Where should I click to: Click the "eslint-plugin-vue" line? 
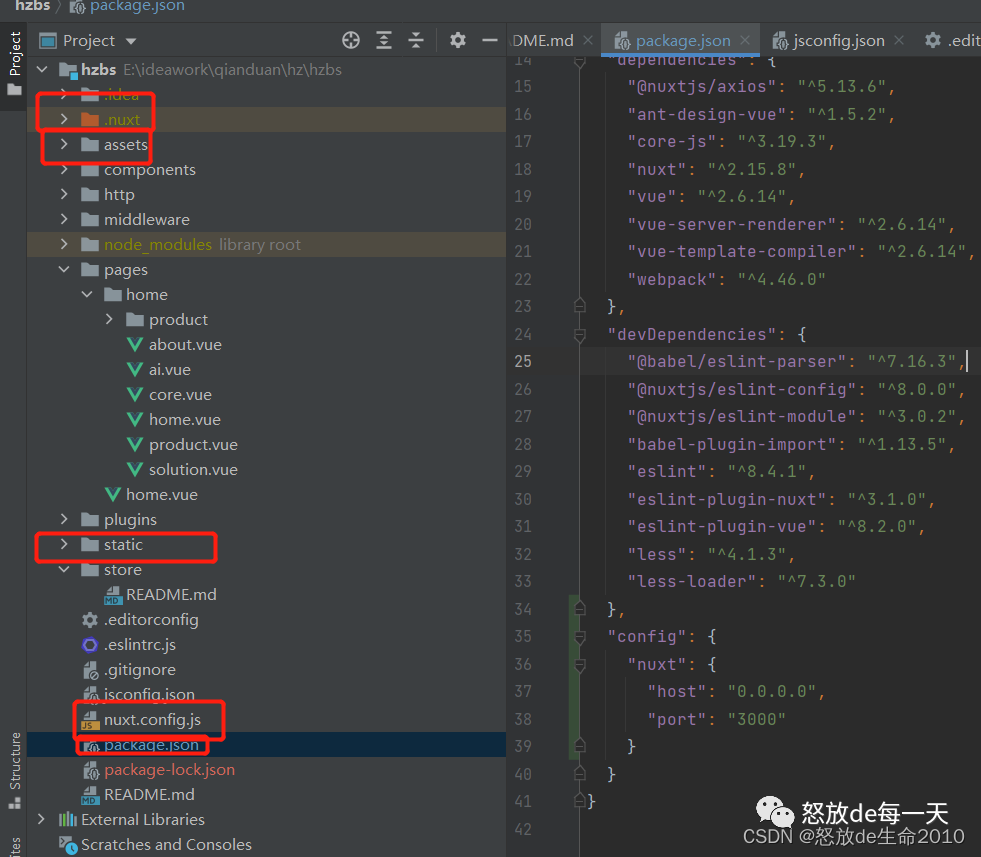click(x=776, y=527)
